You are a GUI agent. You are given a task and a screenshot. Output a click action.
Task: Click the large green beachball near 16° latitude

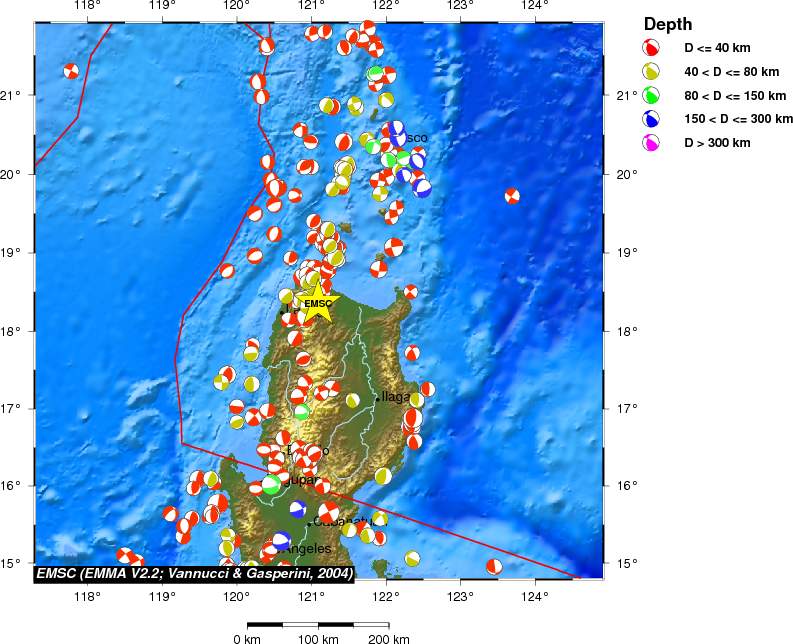270,485
